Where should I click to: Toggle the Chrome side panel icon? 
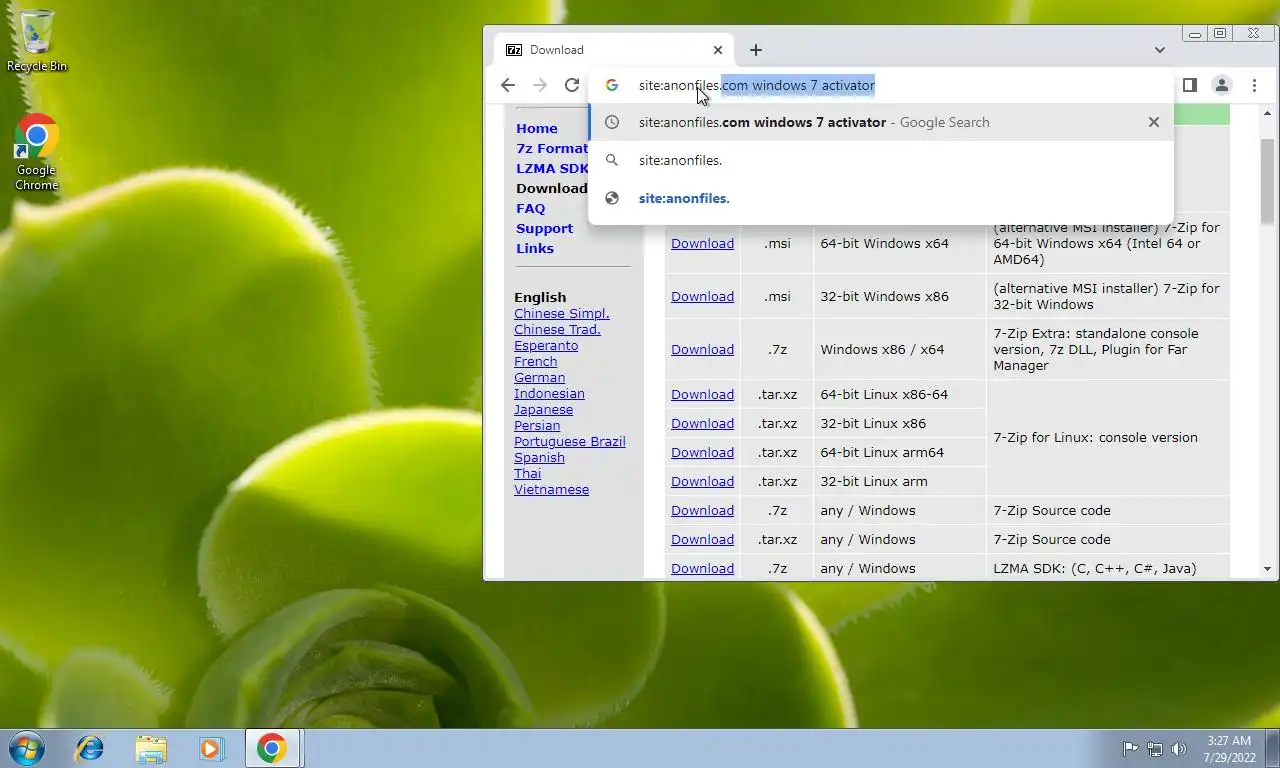click(x=1190, y=85)
